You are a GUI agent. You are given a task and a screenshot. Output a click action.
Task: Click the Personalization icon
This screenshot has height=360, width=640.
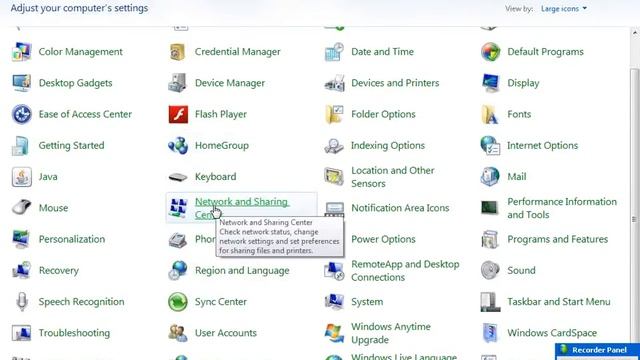[22, 239]
